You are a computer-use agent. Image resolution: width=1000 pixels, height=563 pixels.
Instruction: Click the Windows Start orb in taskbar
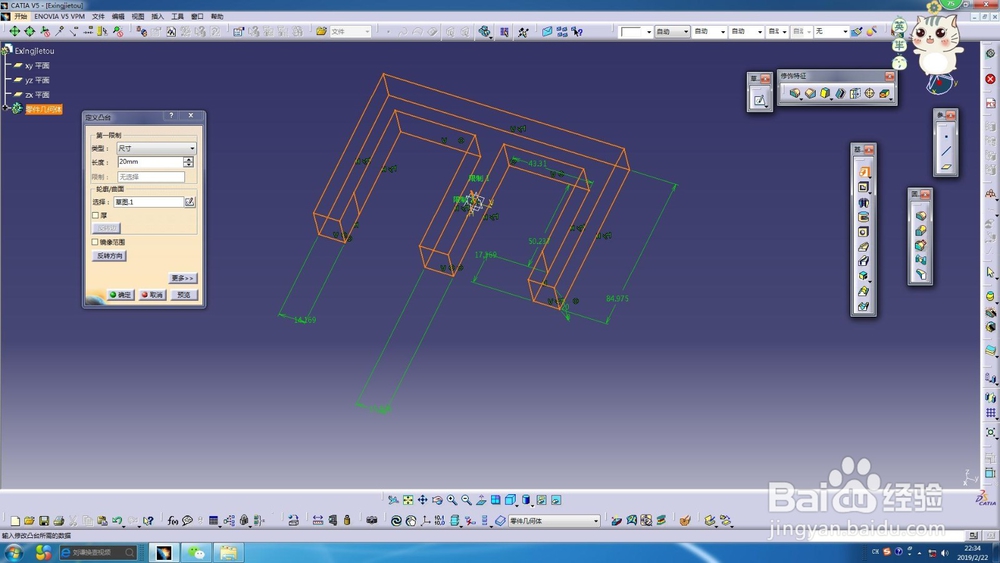pos(14,552)
